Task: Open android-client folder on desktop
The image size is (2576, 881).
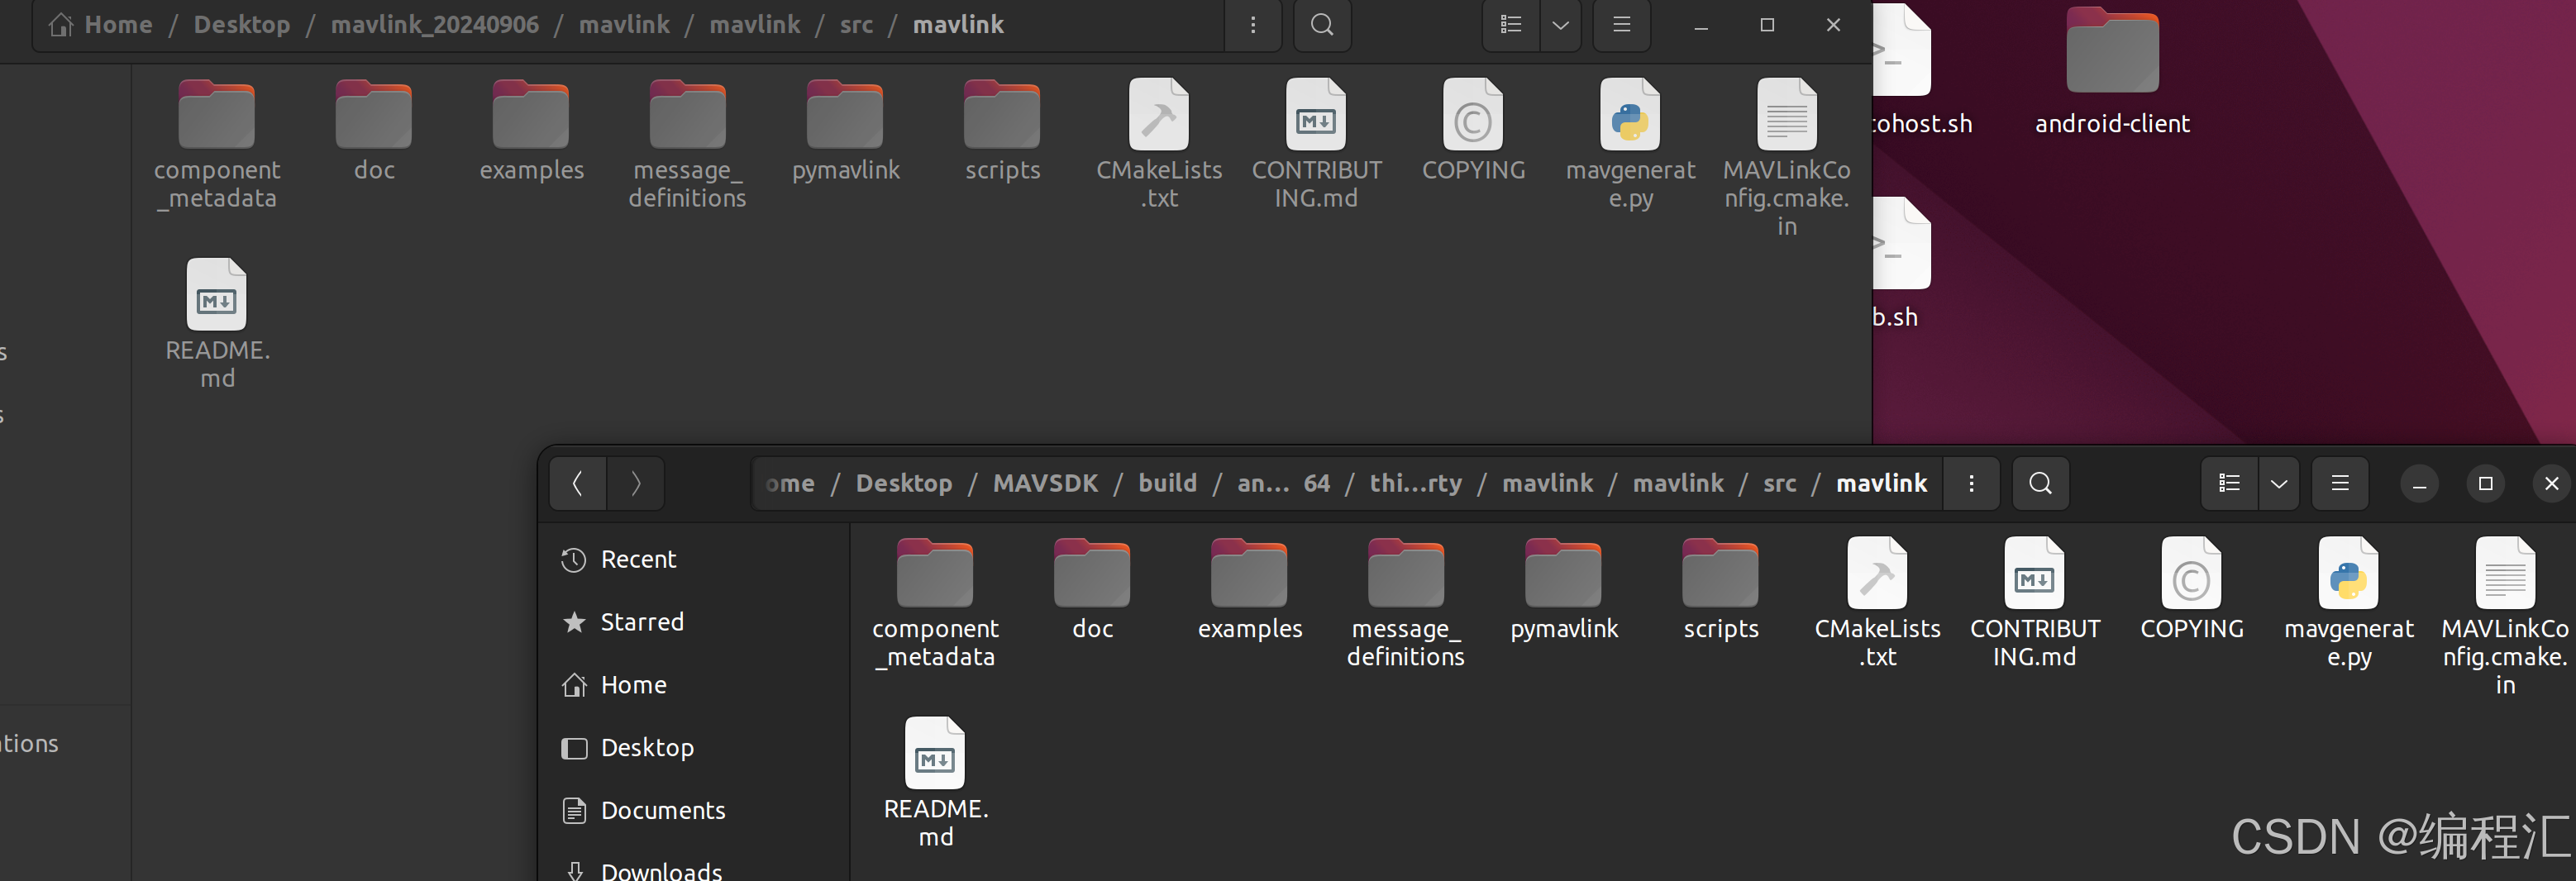Action: point(2112,70)
